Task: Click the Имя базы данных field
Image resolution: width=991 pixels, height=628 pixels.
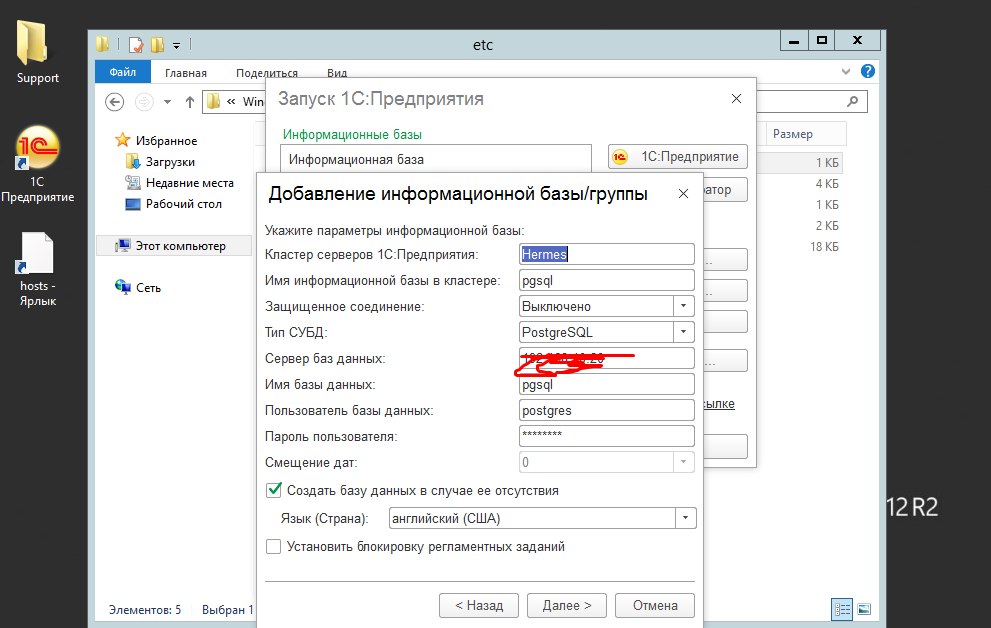Action: (x=607, y=384)
